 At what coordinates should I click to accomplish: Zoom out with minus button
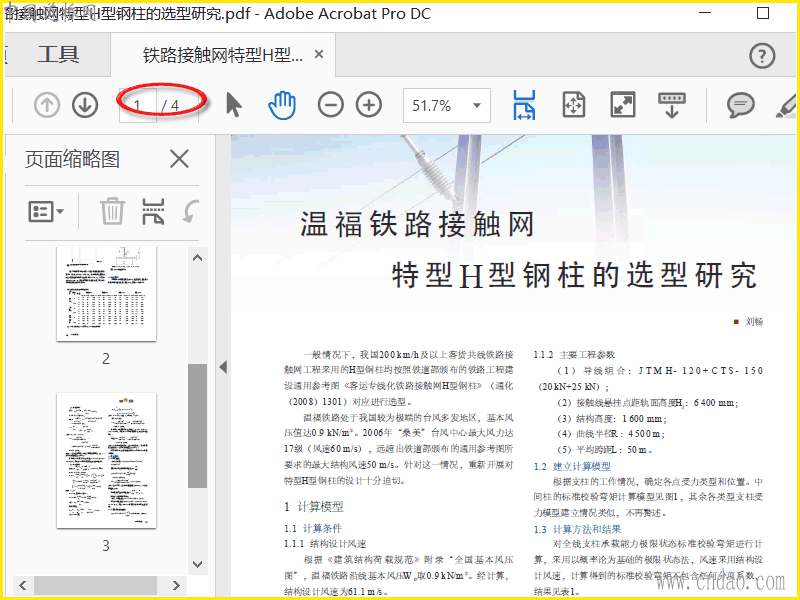[331, 105]
